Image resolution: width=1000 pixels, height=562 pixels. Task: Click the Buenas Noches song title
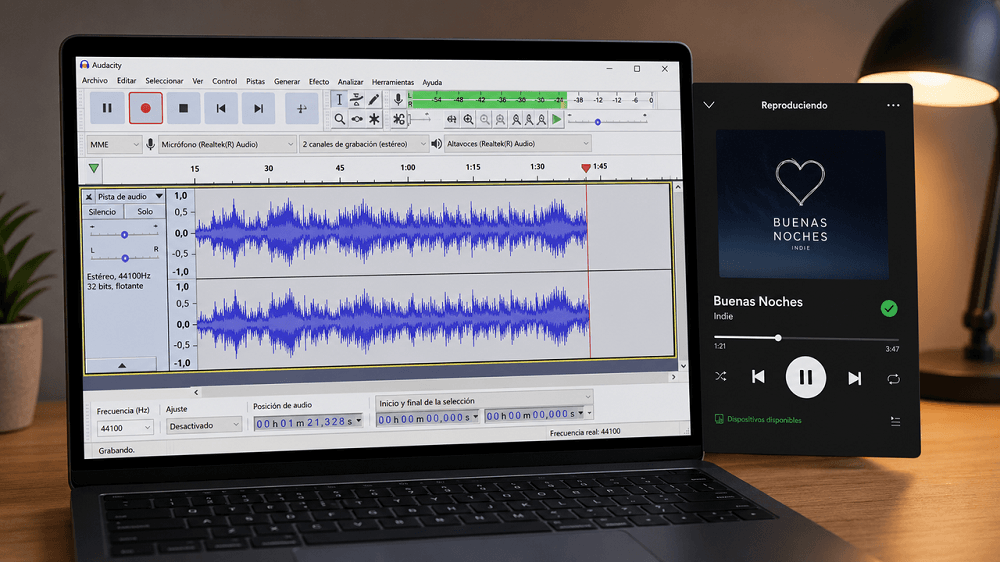758,301
